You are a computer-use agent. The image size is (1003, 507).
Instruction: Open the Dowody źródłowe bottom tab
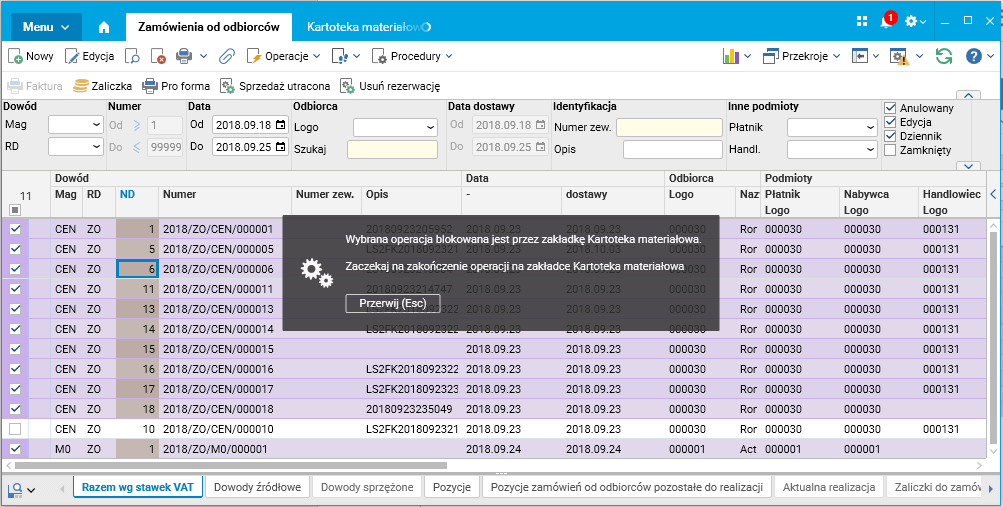click(x=258, y=487)
